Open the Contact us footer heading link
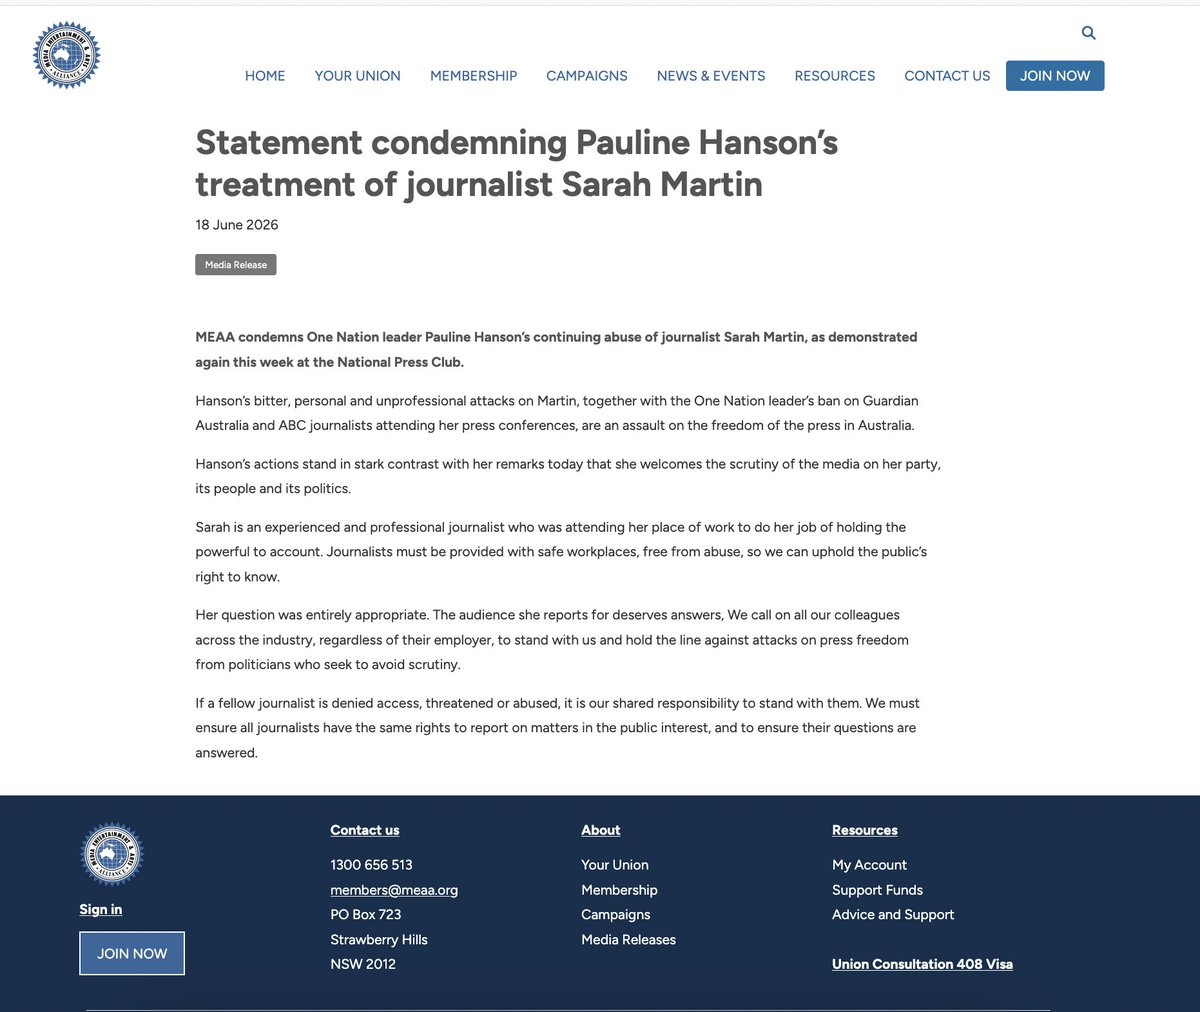The width and height of the screenshot is (1200, 1012). point(365,830)
